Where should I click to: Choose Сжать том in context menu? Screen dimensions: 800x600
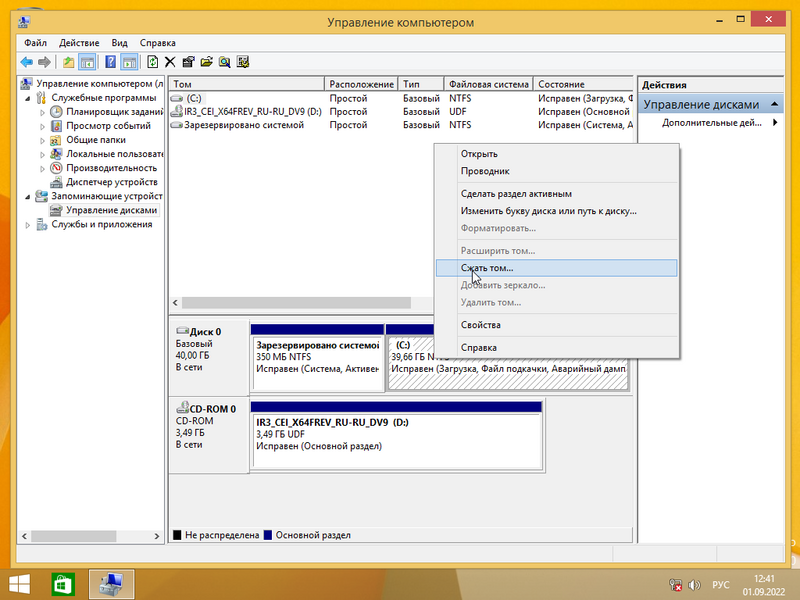pyautogui.click(x=557, y=268)
